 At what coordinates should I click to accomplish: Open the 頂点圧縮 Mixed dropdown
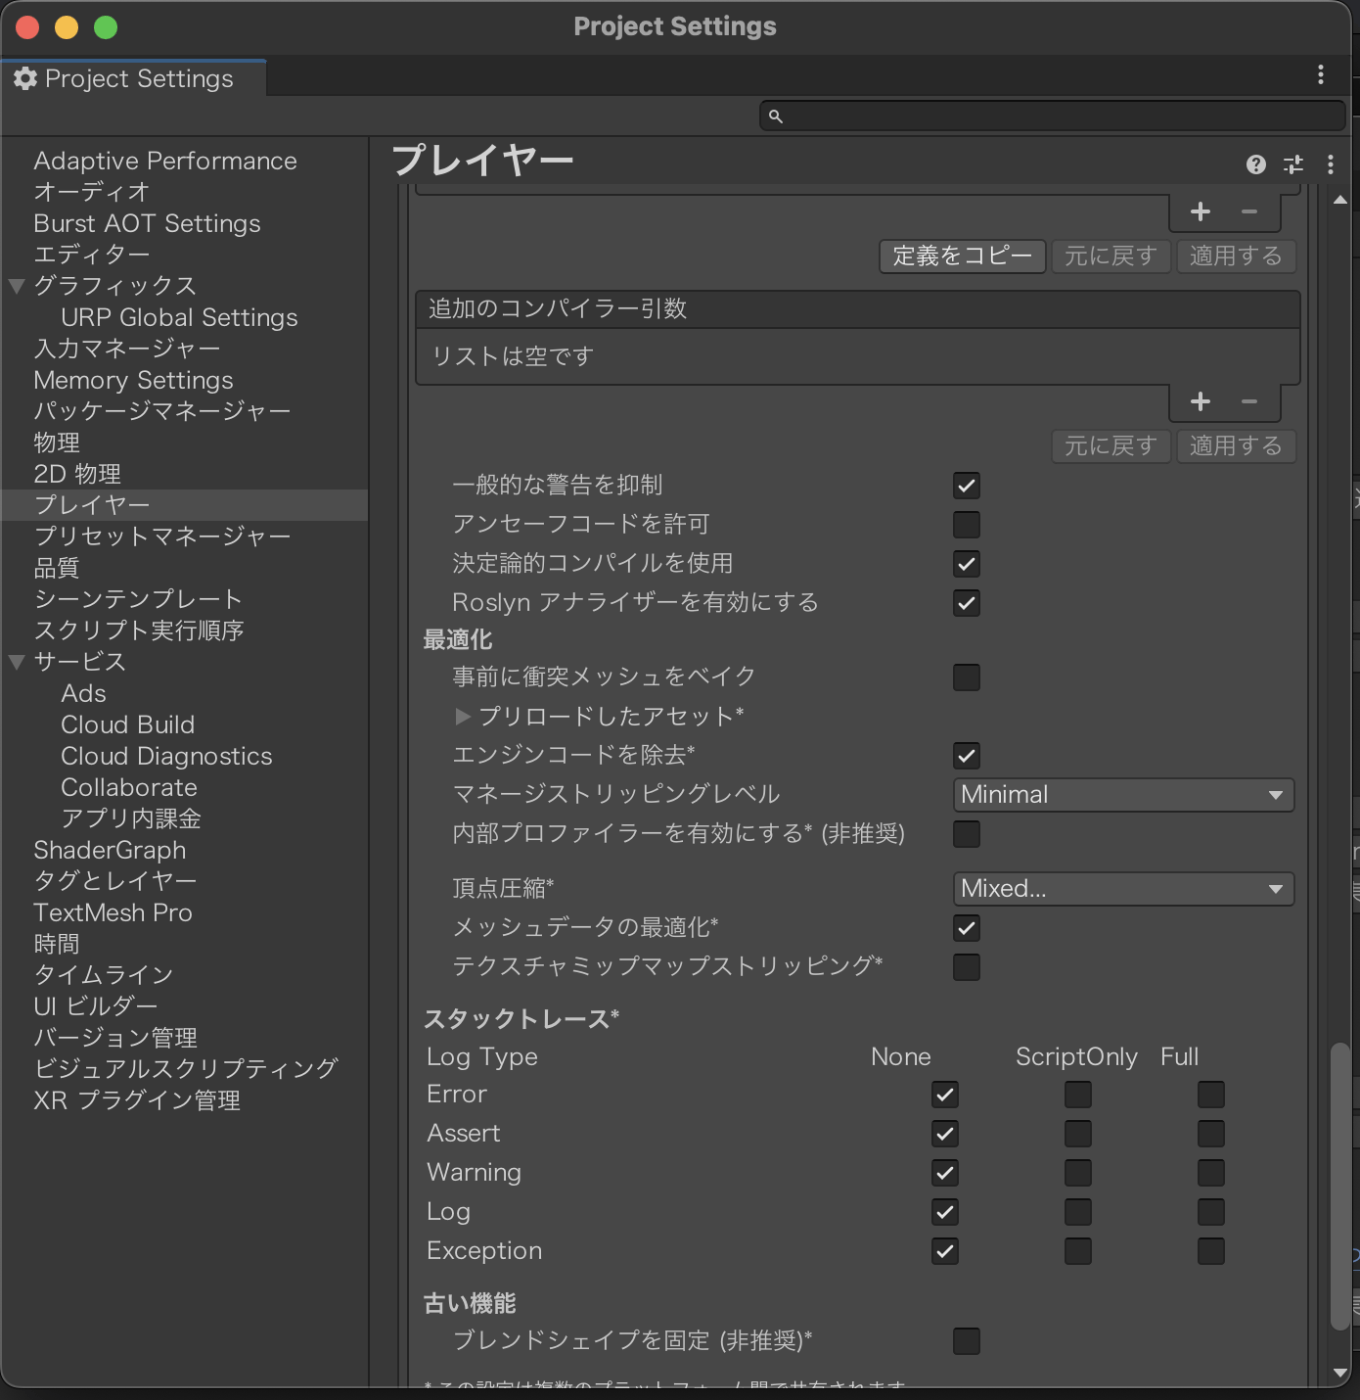coord(1122,888)
